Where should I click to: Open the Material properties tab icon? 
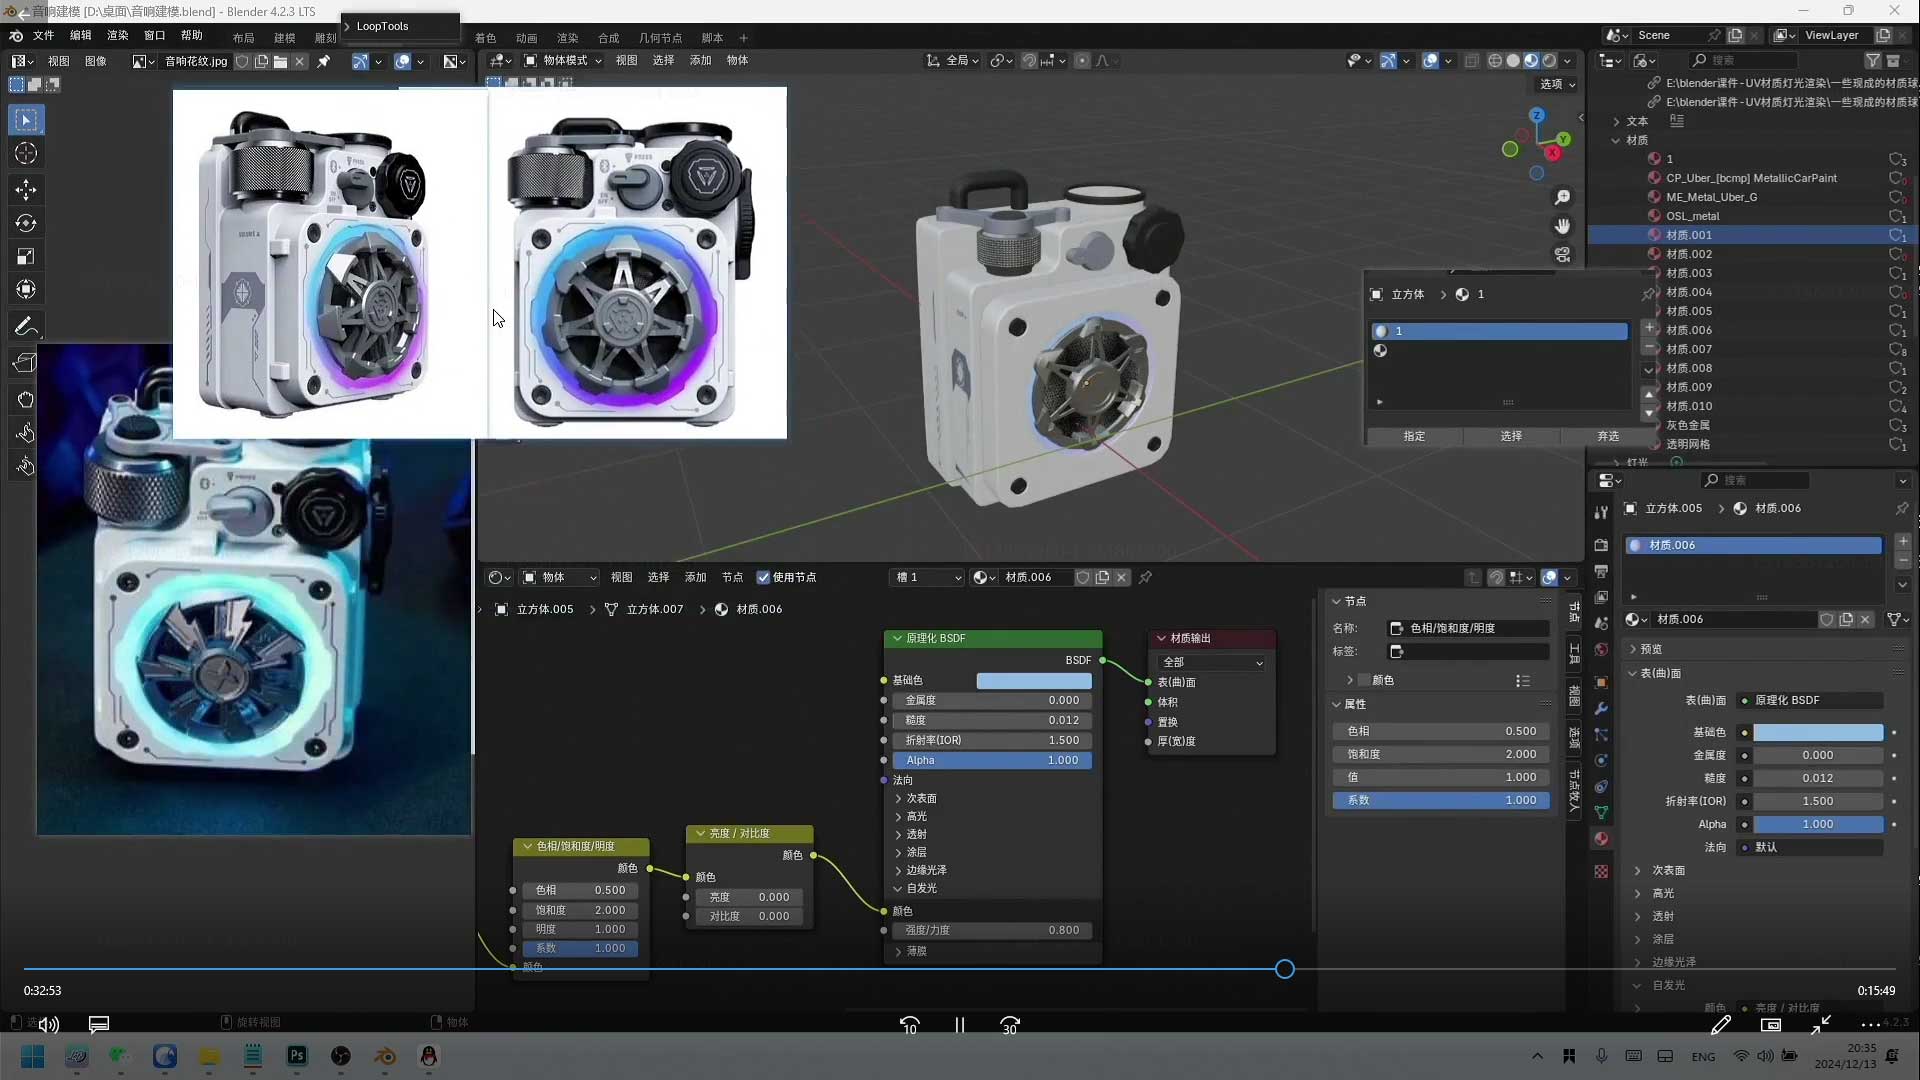tap(1601, 839)
